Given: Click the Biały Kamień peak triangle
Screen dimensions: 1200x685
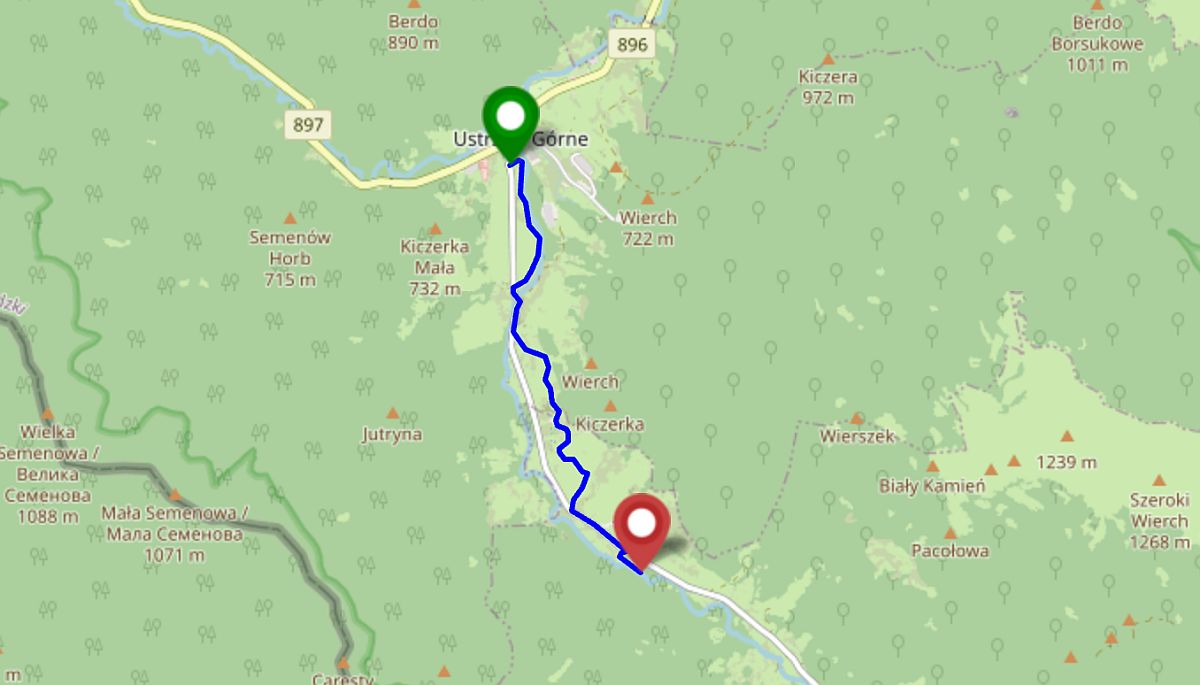Looking at the screenshot, I should [933, 467].
